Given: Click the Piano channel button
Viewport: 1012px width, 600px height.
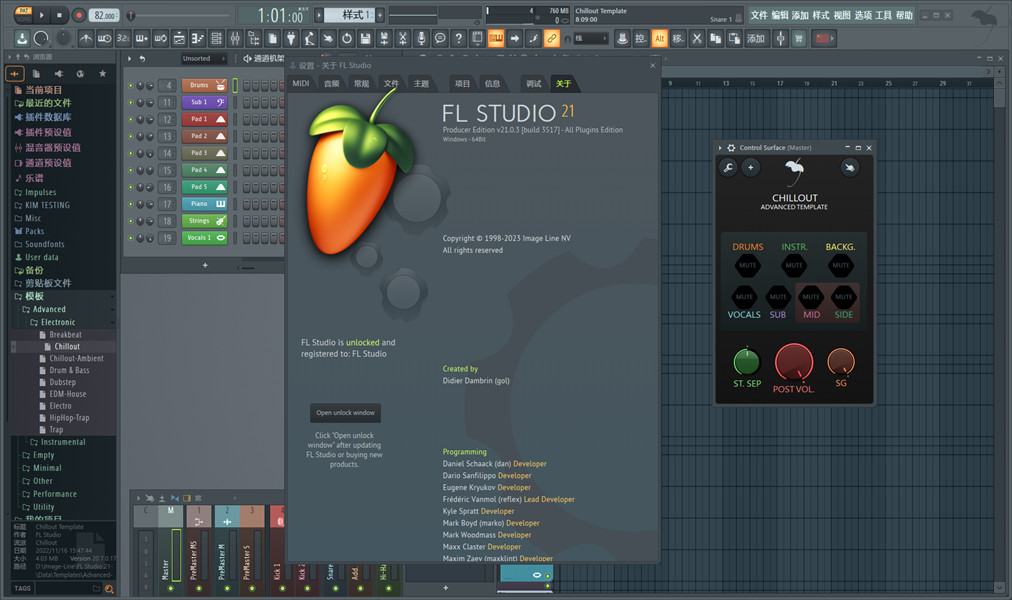Looking at the screenshot, I should coord(204,204).
